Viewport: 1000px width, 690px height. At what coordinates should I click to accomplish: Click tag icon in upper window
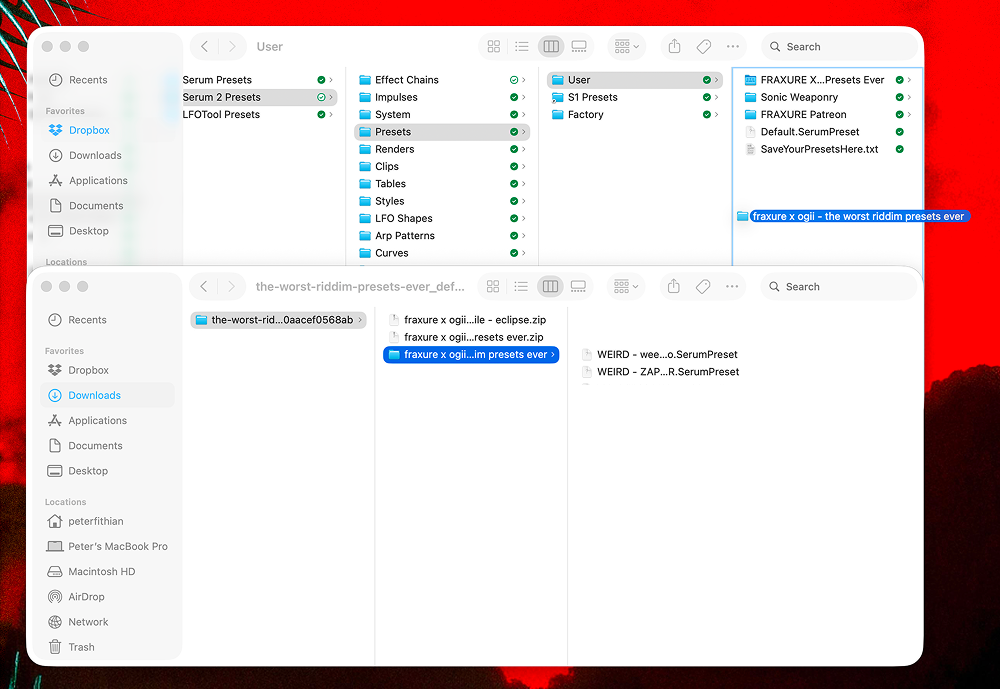coord(703,47)
